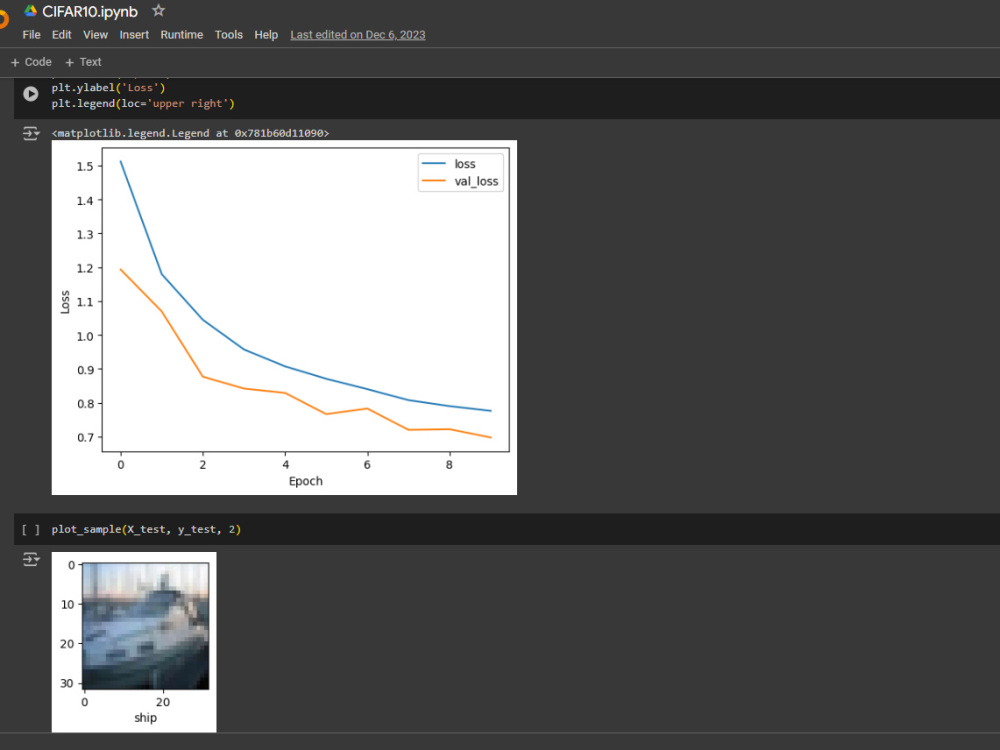Run the first code cell's play button
1000x750 pixels.
[x=30, y=93]
